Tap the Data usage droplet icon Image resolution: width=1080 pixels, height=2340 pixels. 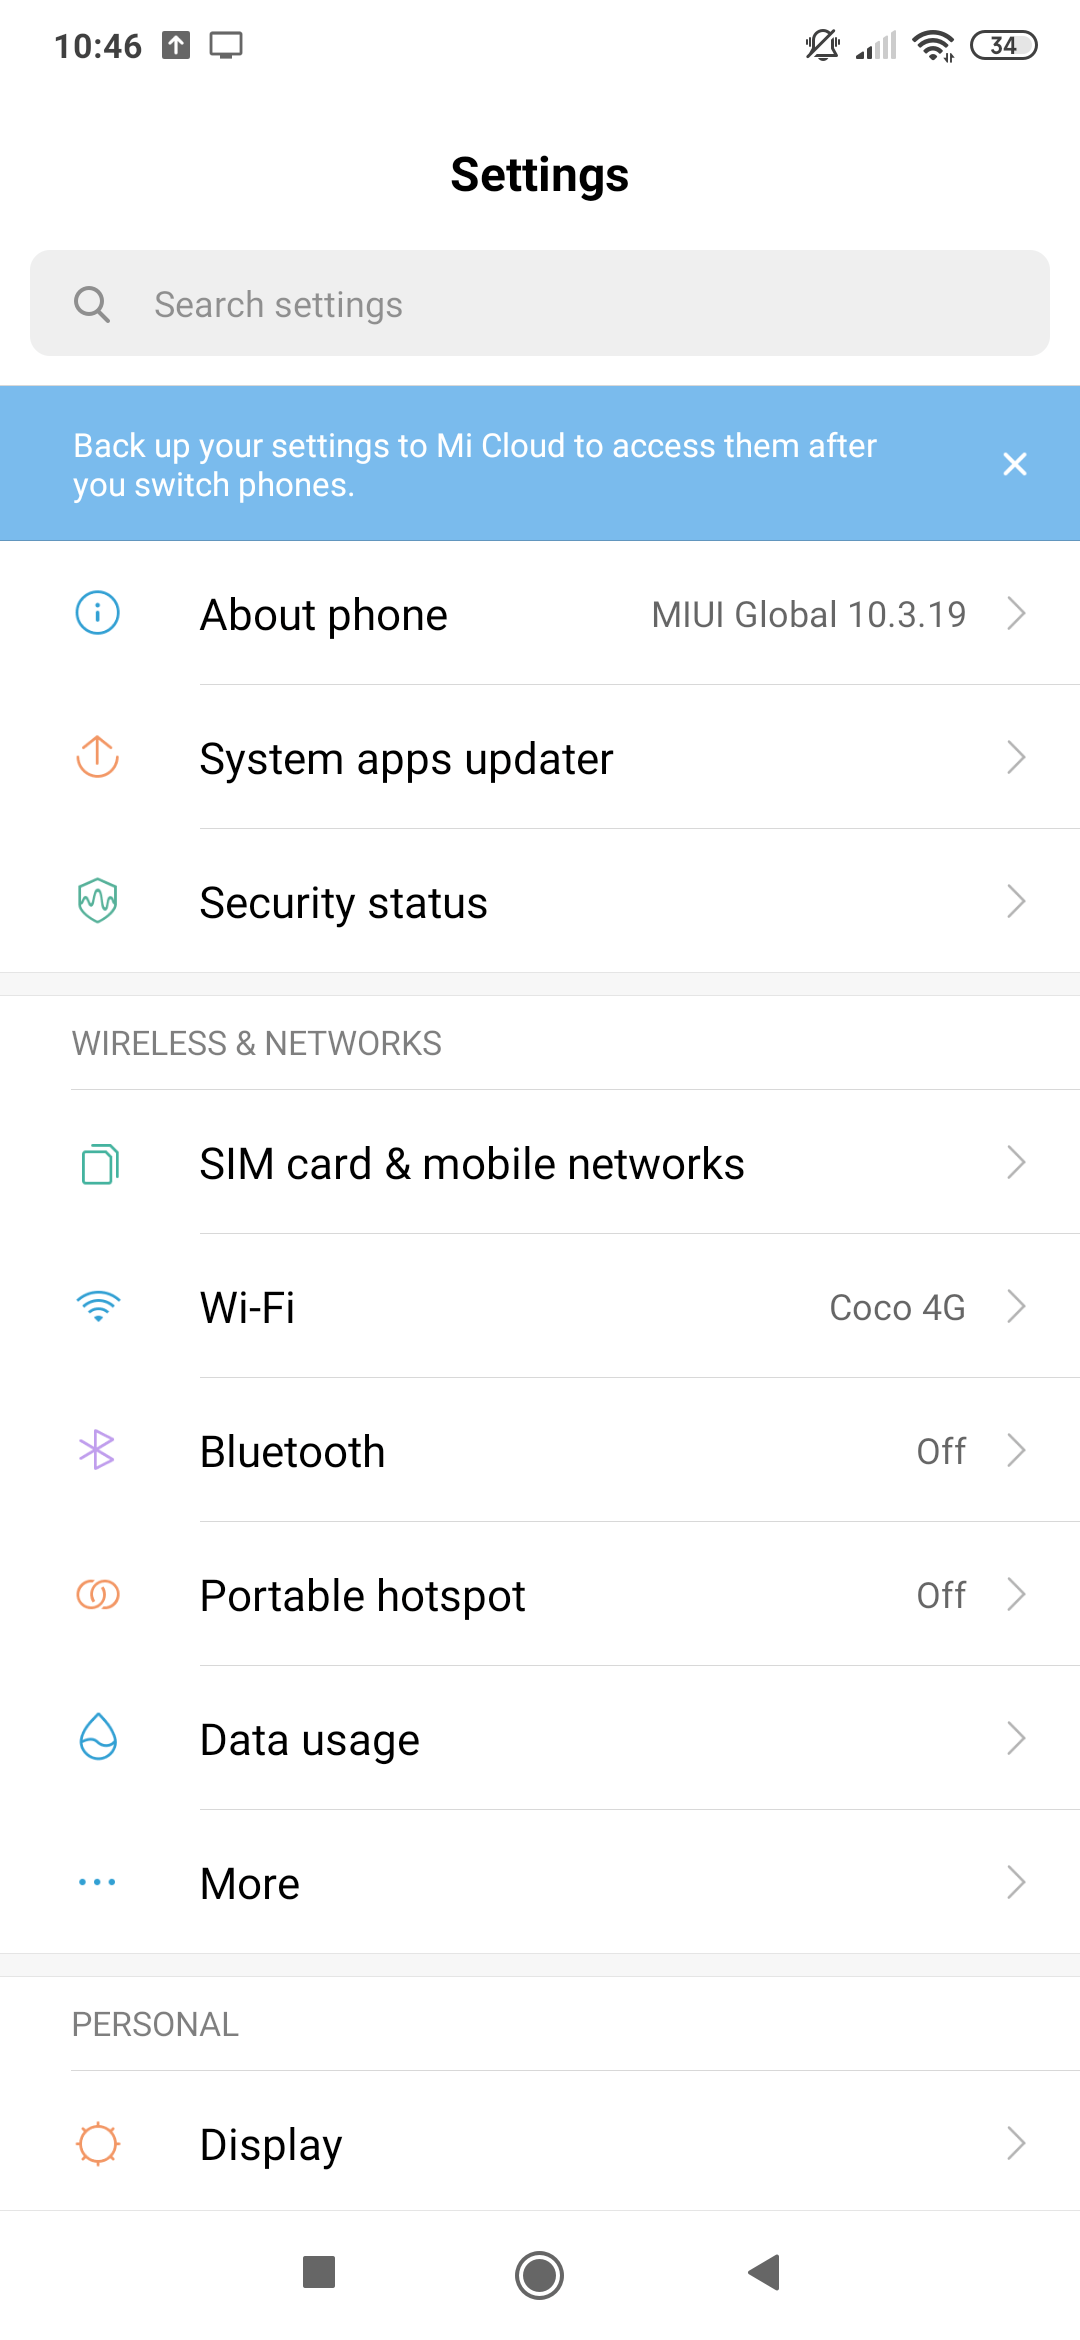(x=98, y=1738)
